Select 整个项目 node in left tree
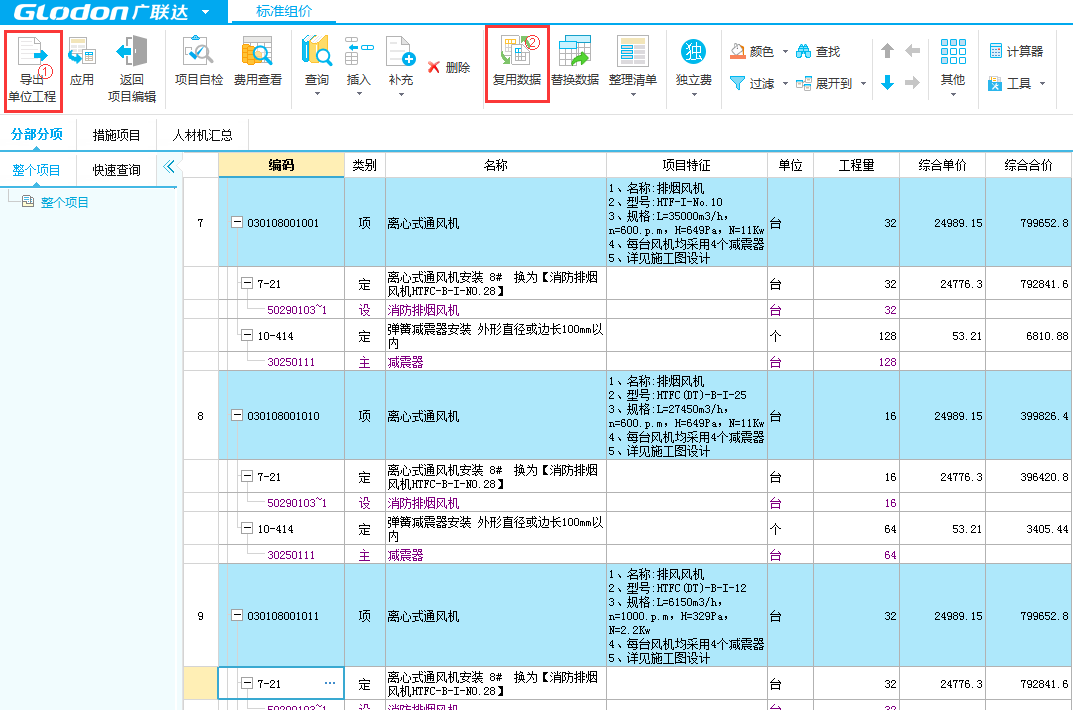The width and height of the screenshot is (1073, 710). [64, 203]
